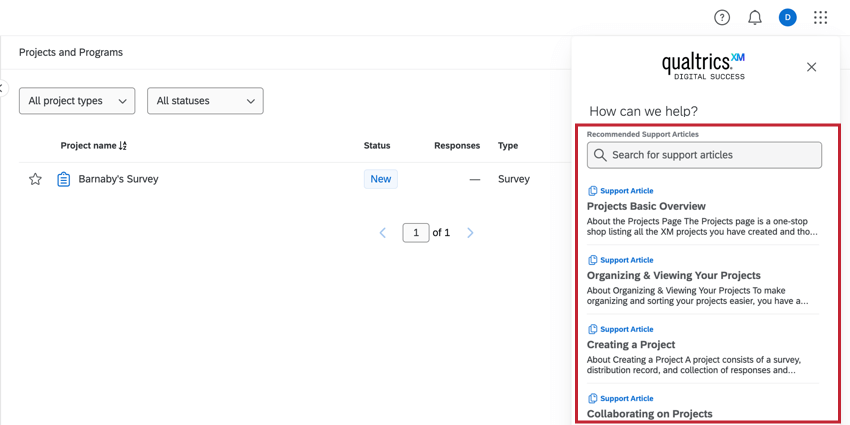
Task: Open the help question mark icon
Action: click(x=722, y=17)
